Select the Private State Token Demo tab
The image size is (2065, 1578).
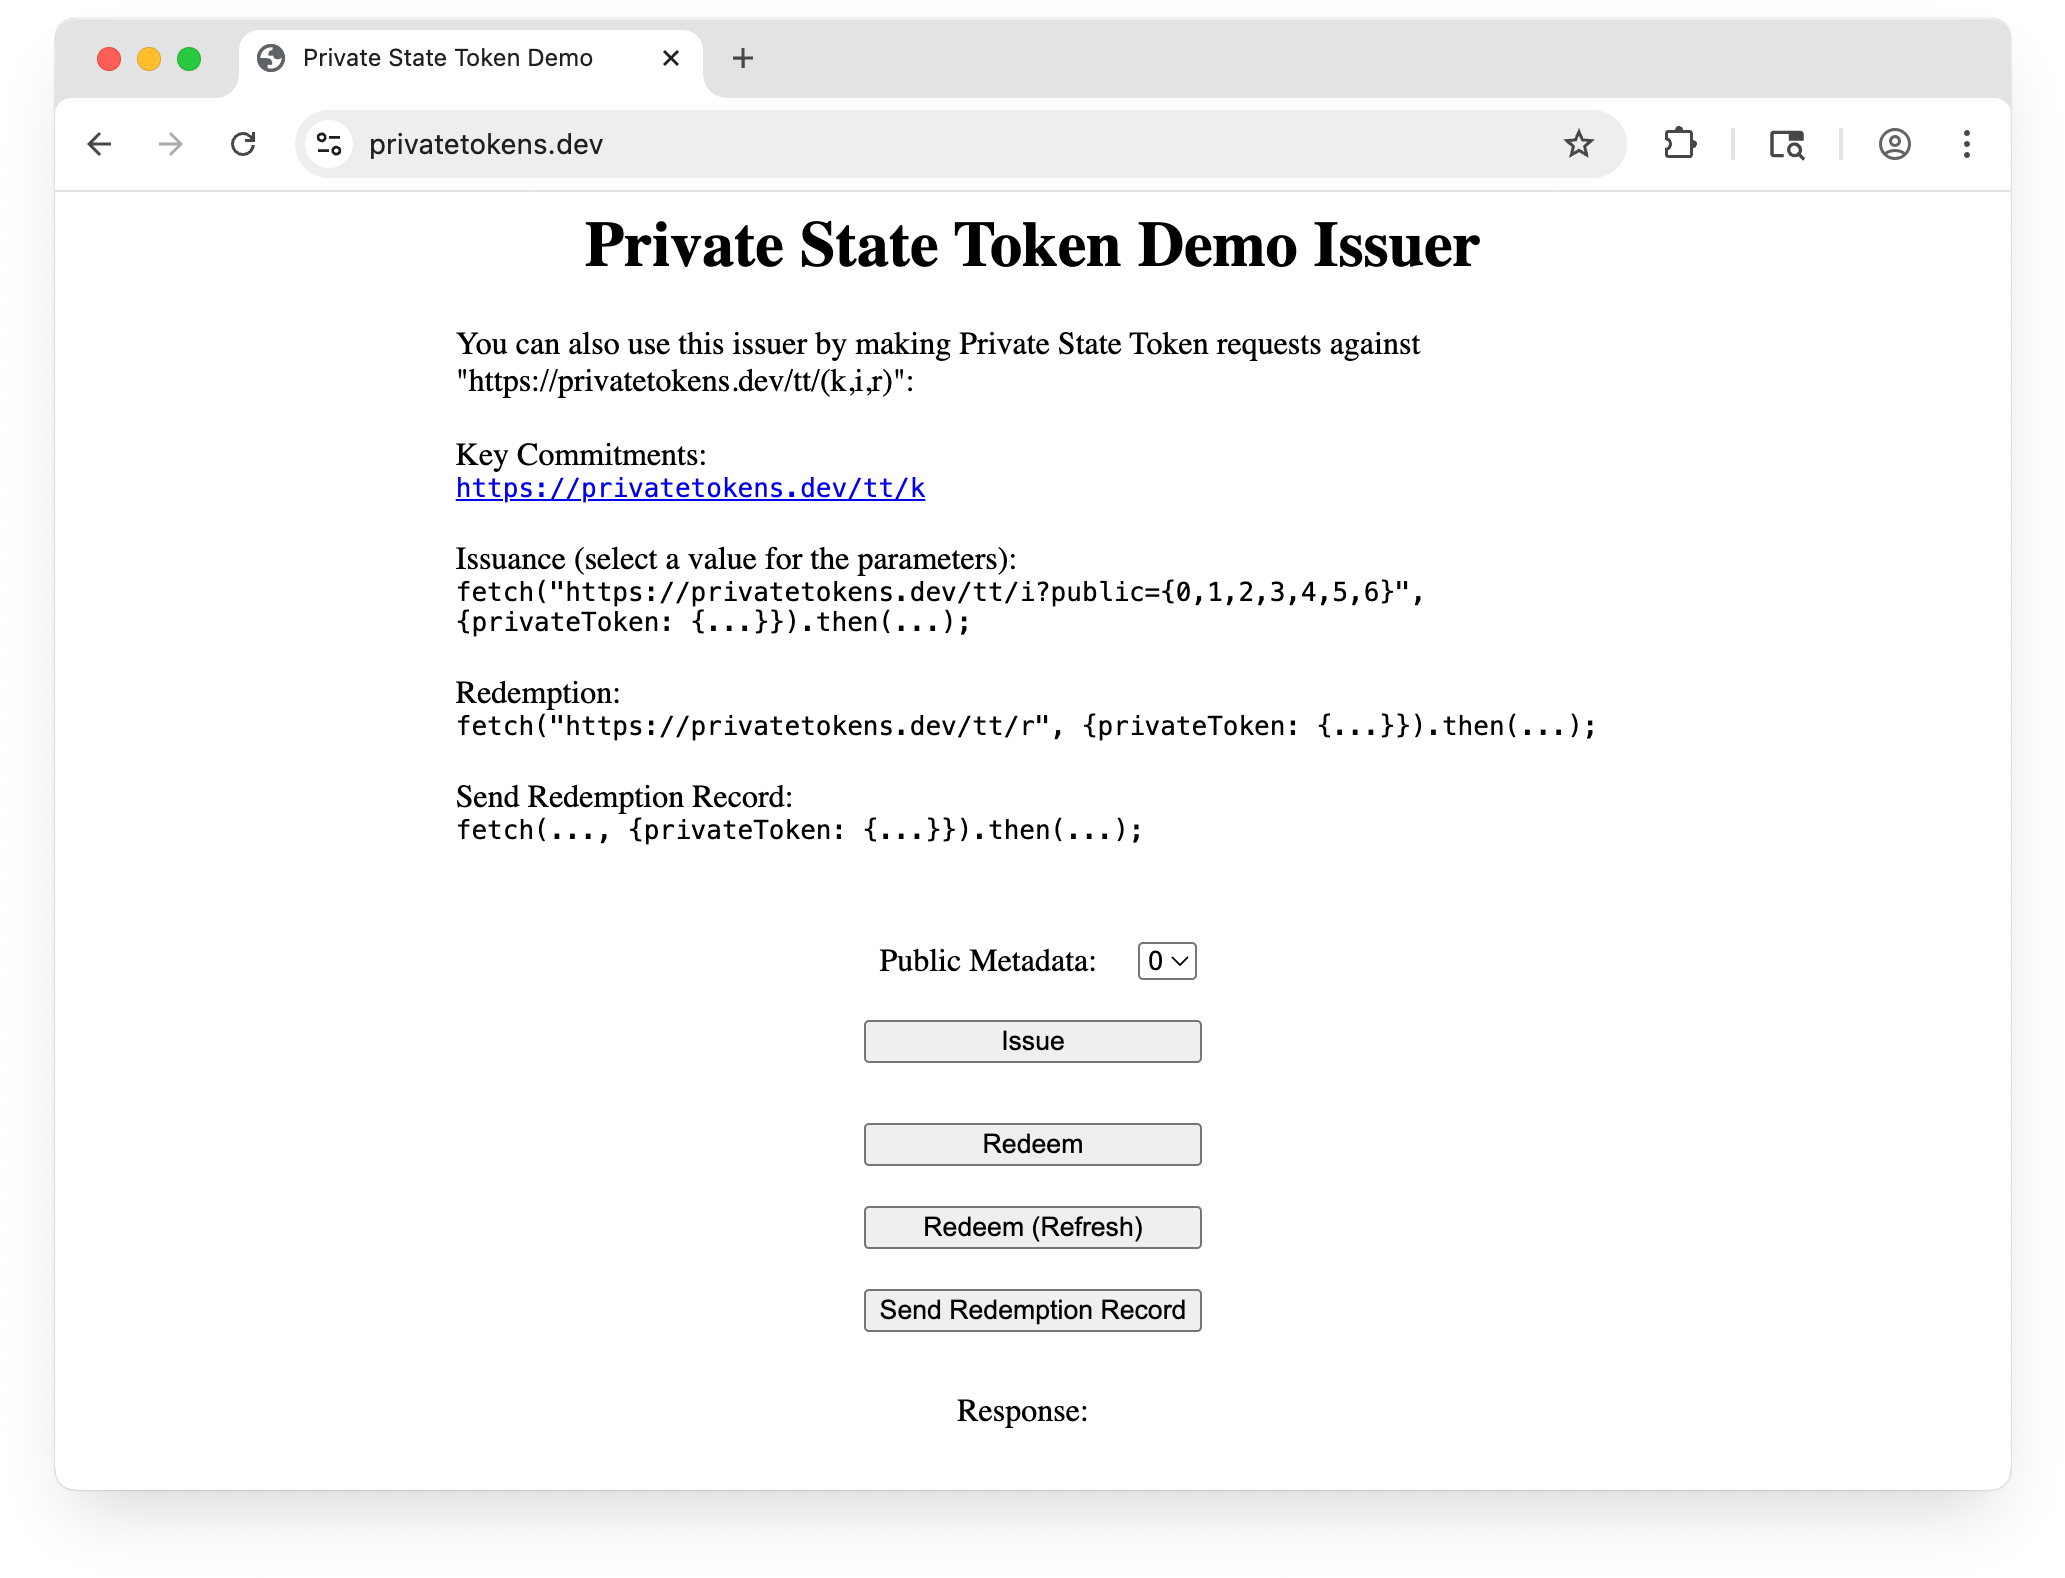(x=447, y=58)
